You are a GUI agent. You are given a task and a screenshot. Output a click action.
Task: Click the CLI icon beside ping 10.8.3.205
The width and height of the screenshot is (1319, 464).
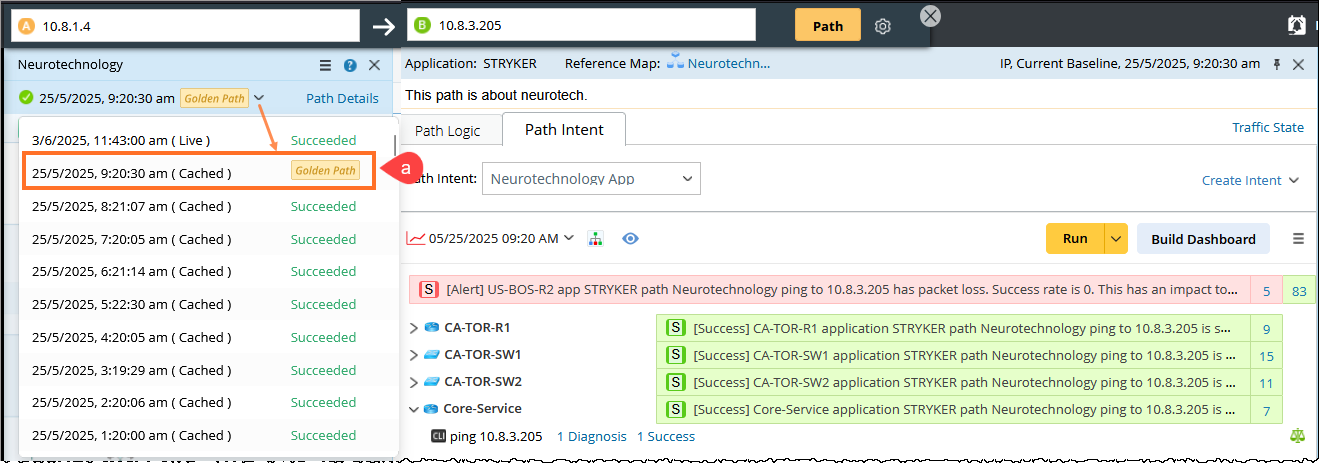click(438, 436)
